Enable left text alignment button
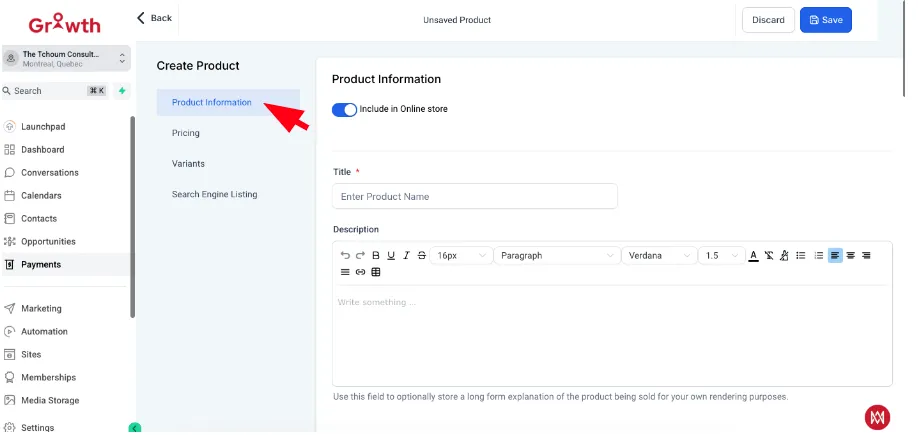This screenshot has height=435, width=919. click(x=835, y=256)
